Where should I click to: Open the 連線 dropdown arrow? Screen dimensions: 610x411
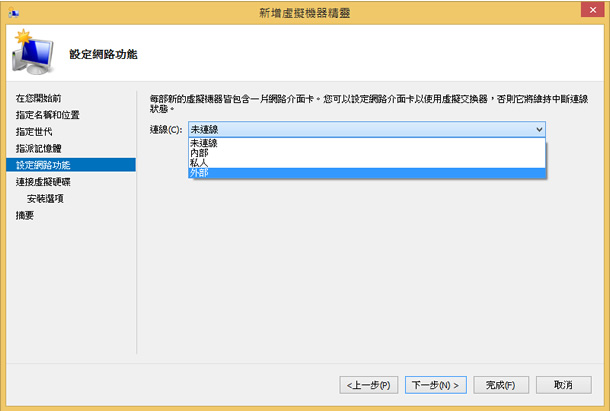click(x=539, y=129)
